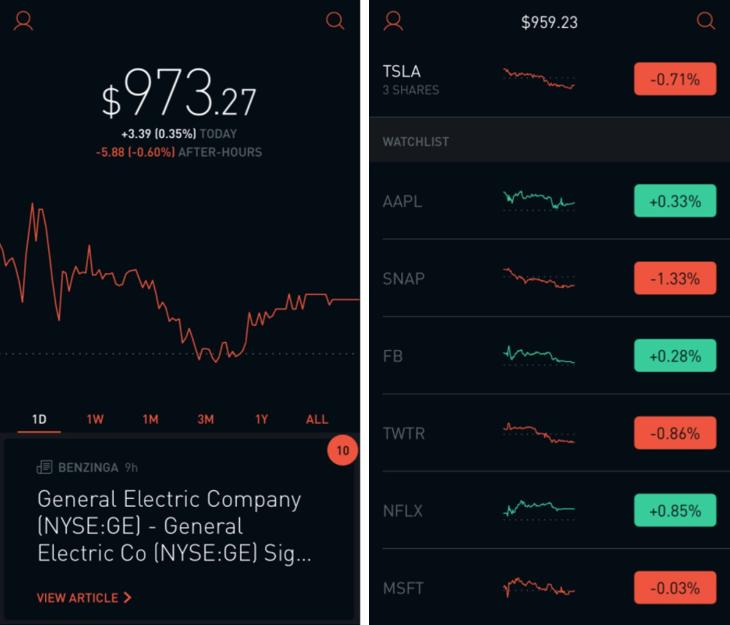Show the ALL time chart range
Viewport: 730px width, 625px height.
317,419
